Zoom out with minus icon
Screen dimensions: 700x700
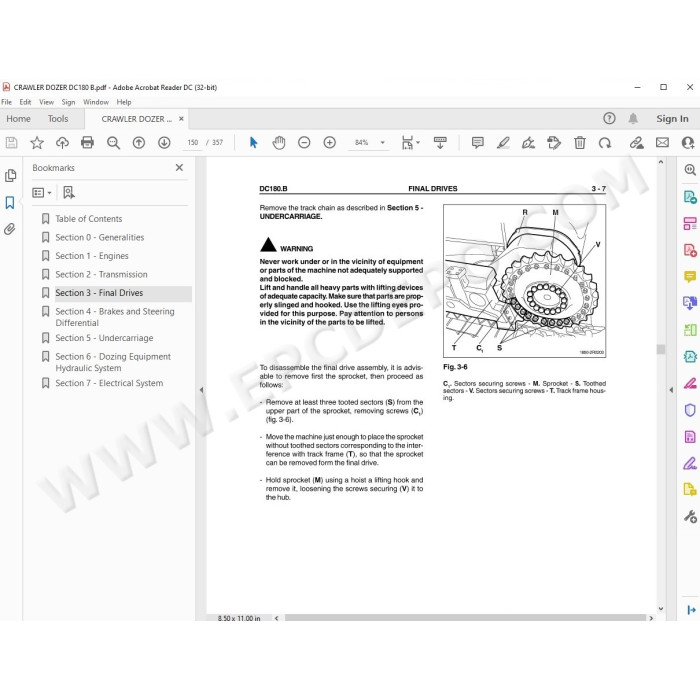coord(304,142)
